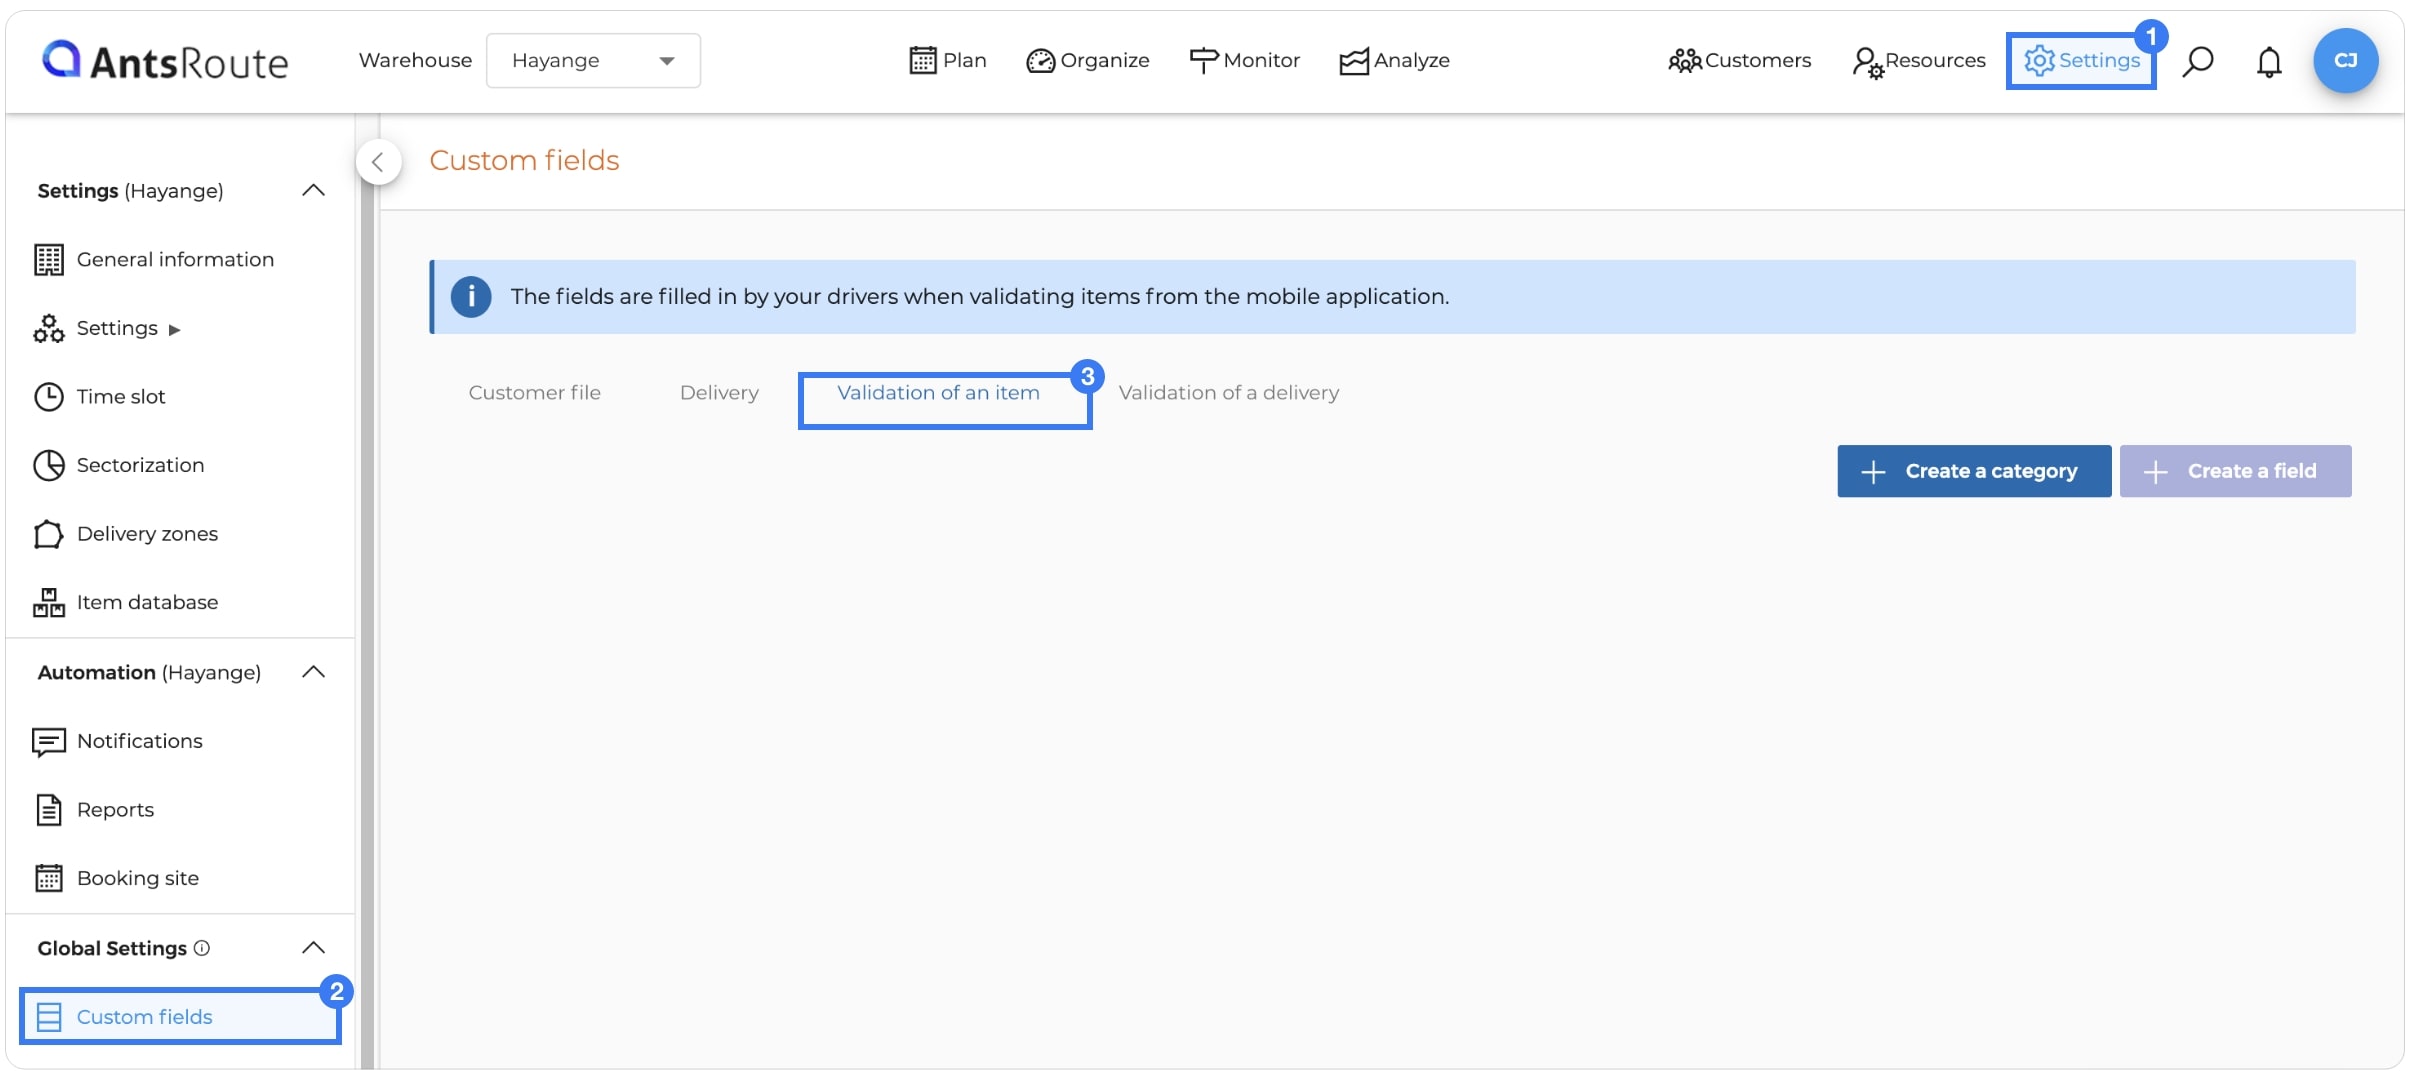Expand the sidebar Settings submenu arrow
The width and height of the screenshot is (2410, 1081).
pyautogui.click(x=174, y=329)
